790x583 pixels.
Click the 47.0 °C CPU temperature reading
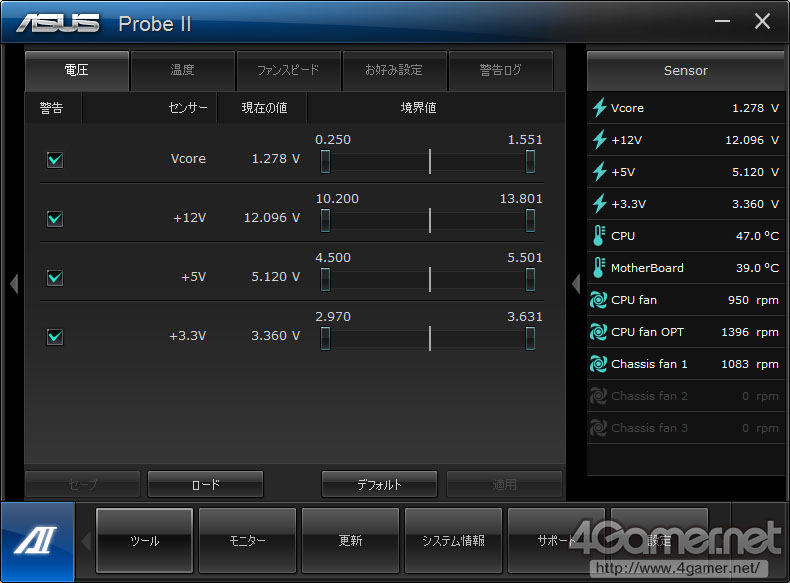[757, 236]
